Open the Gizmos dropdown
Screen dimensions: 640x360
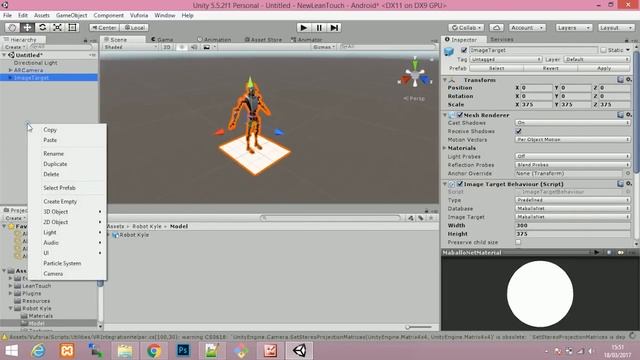click(324, 47)
